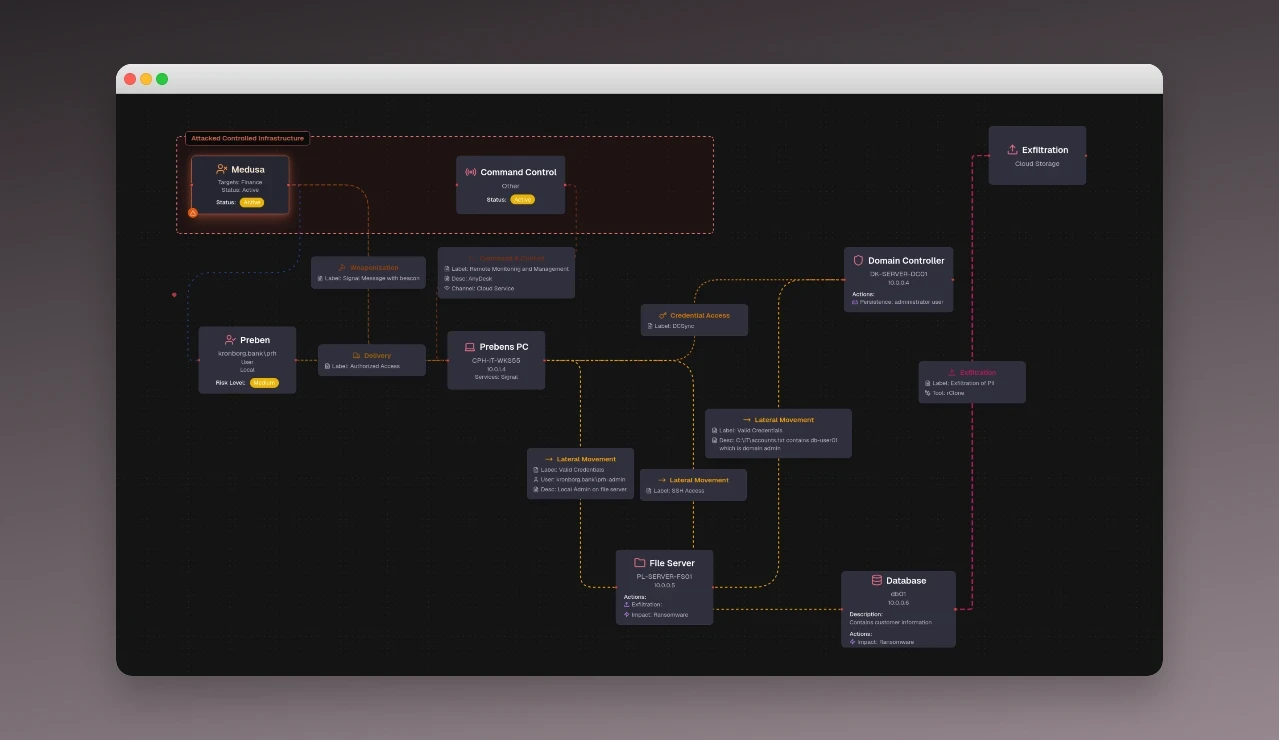Select the Command Control node title
Viewport: 1279px width, 740px height.
pyautogui.click(x=518, y=172)
